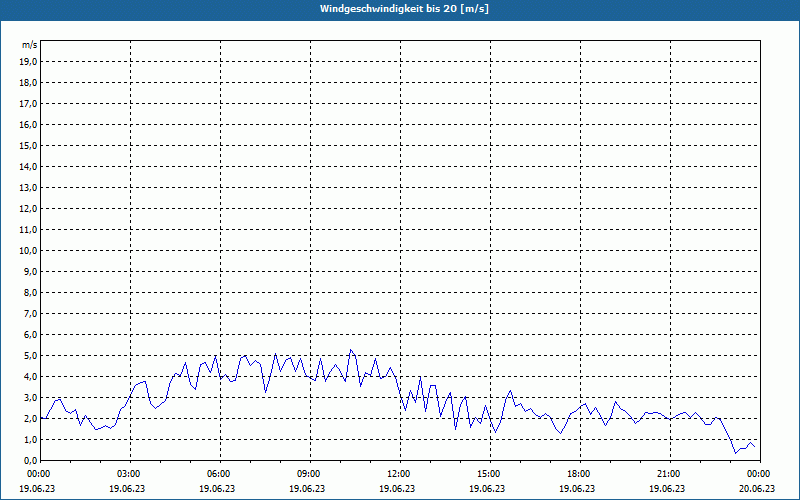Click the 16,0 y-axis value
800x500 pixels.
(x=29, y=124)
